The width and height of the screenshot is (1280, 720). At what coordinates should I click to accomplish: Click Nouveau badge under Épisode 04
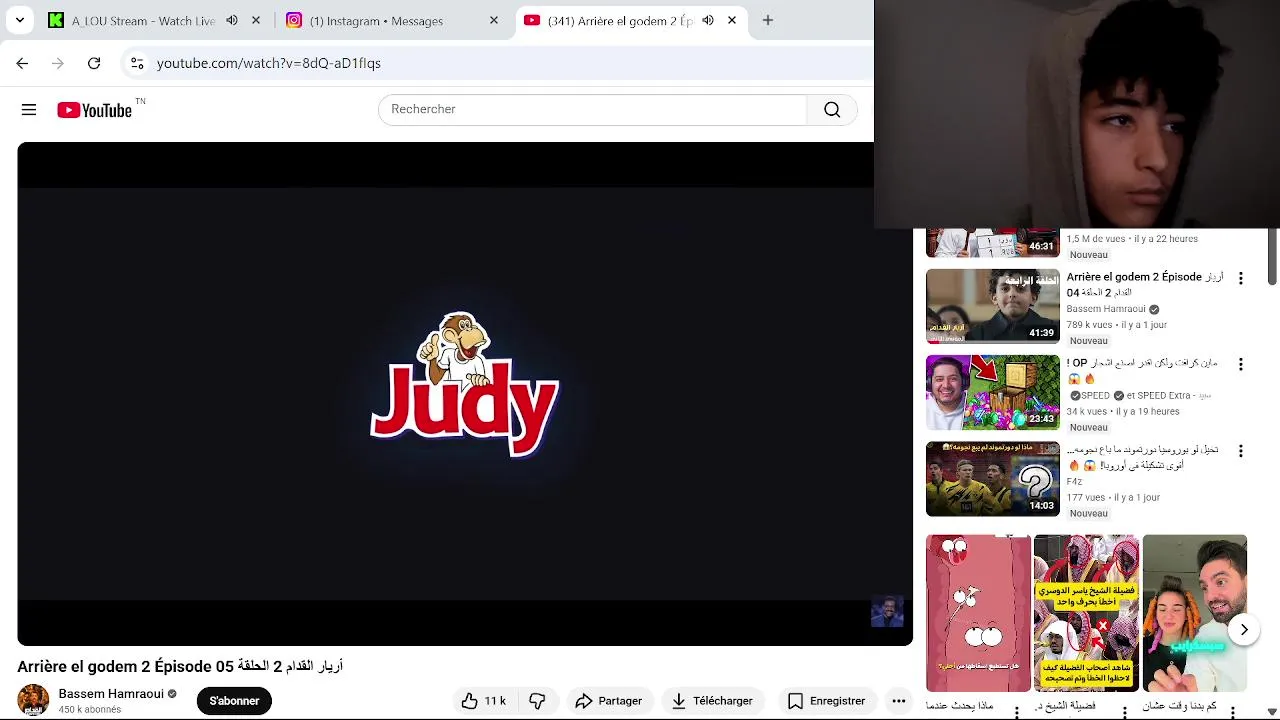pyautogui.click(x=1089, y=341)
